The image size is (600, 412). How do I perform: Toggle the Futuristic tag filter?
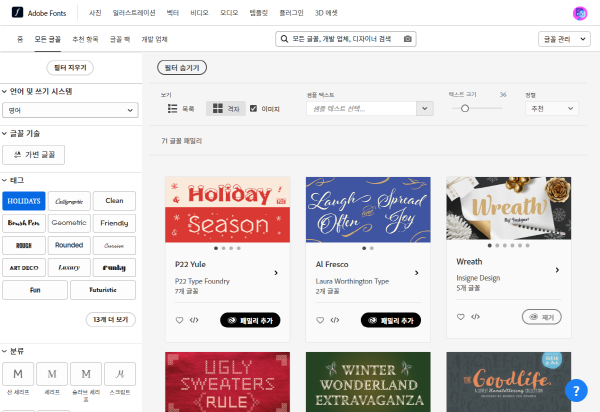(103, 290)
